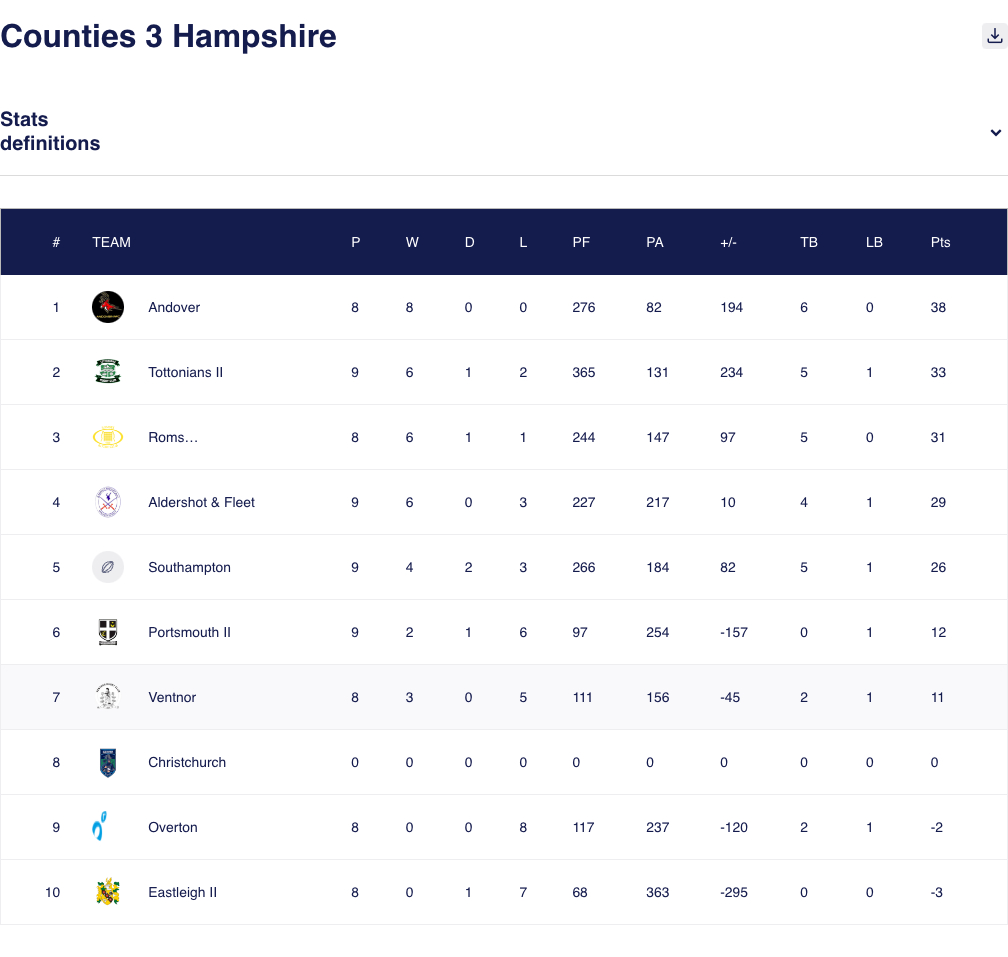Click the Southampton team badge

tap(108, 567)
